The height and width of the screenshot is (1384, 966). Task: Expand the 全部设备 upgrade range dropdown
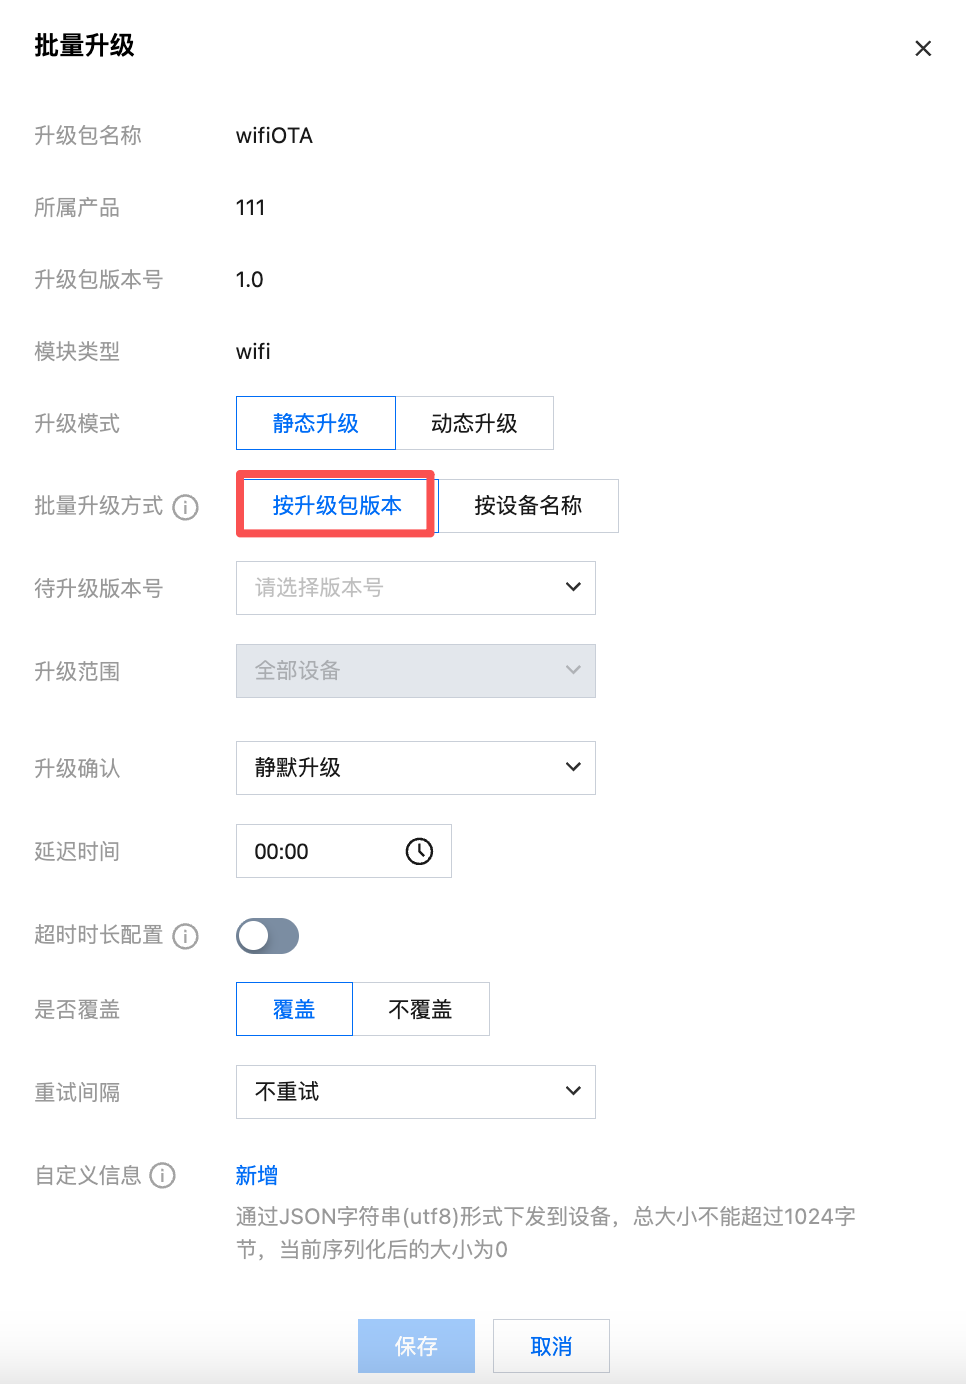(x=415, y=671)
